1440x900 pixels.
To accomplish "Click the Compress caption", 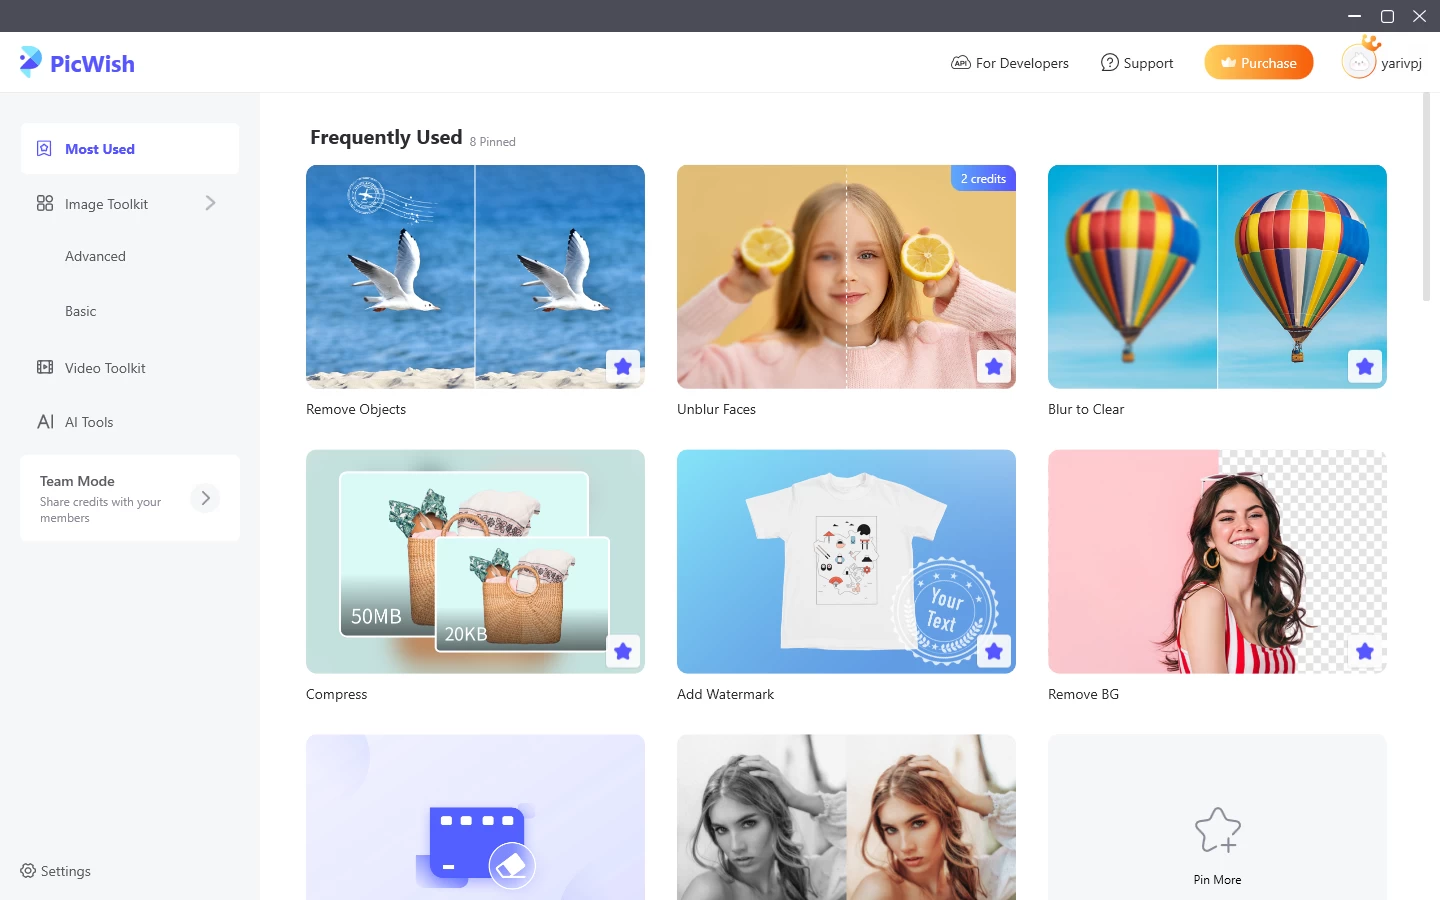I will point(336,694).
